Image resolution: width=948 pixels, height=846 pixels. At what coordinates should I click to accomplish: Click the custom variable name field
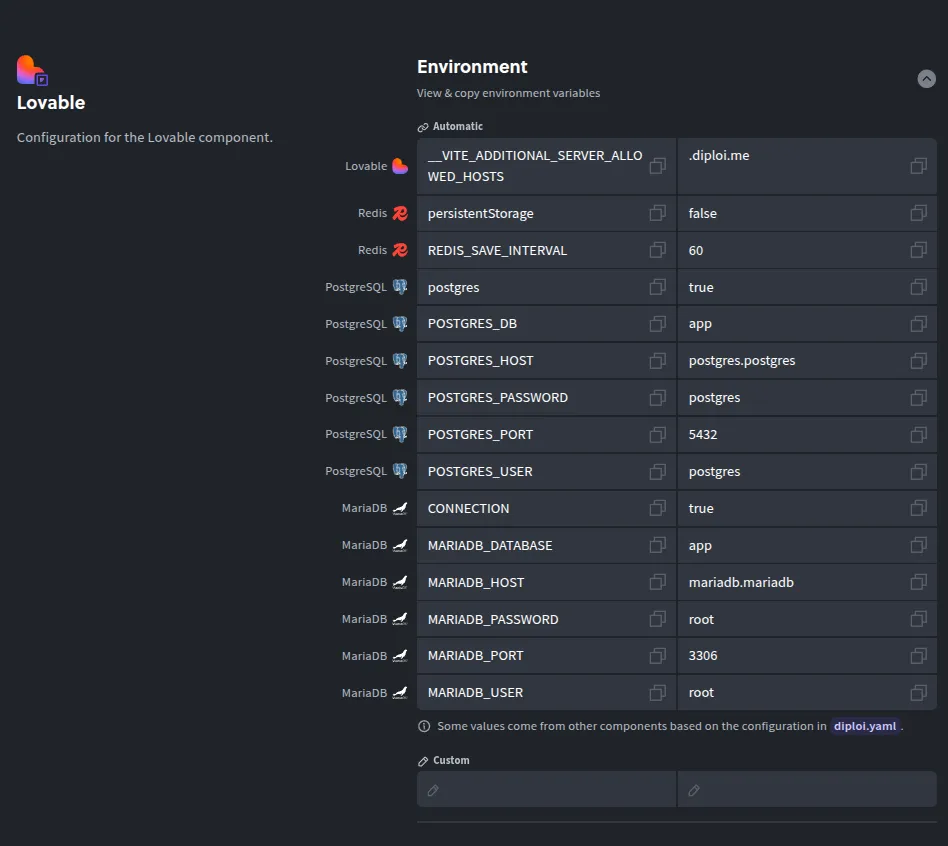tap(546, 790)
